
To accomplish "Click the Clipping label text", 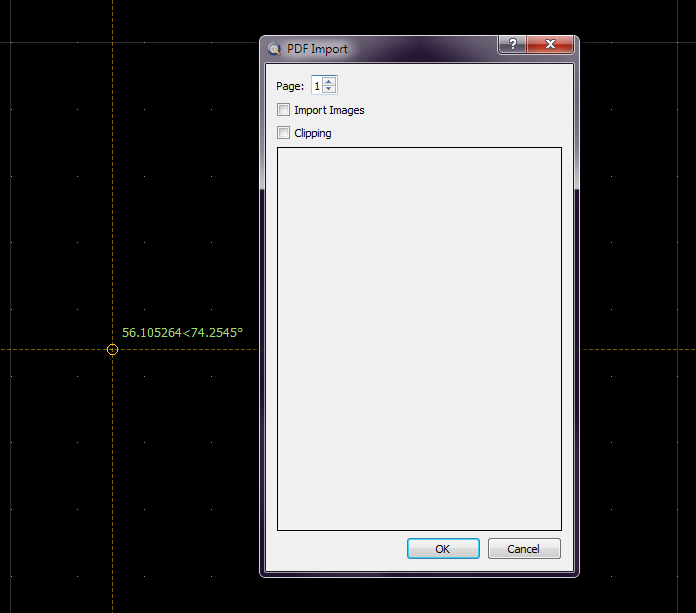I will pos(313,133).
